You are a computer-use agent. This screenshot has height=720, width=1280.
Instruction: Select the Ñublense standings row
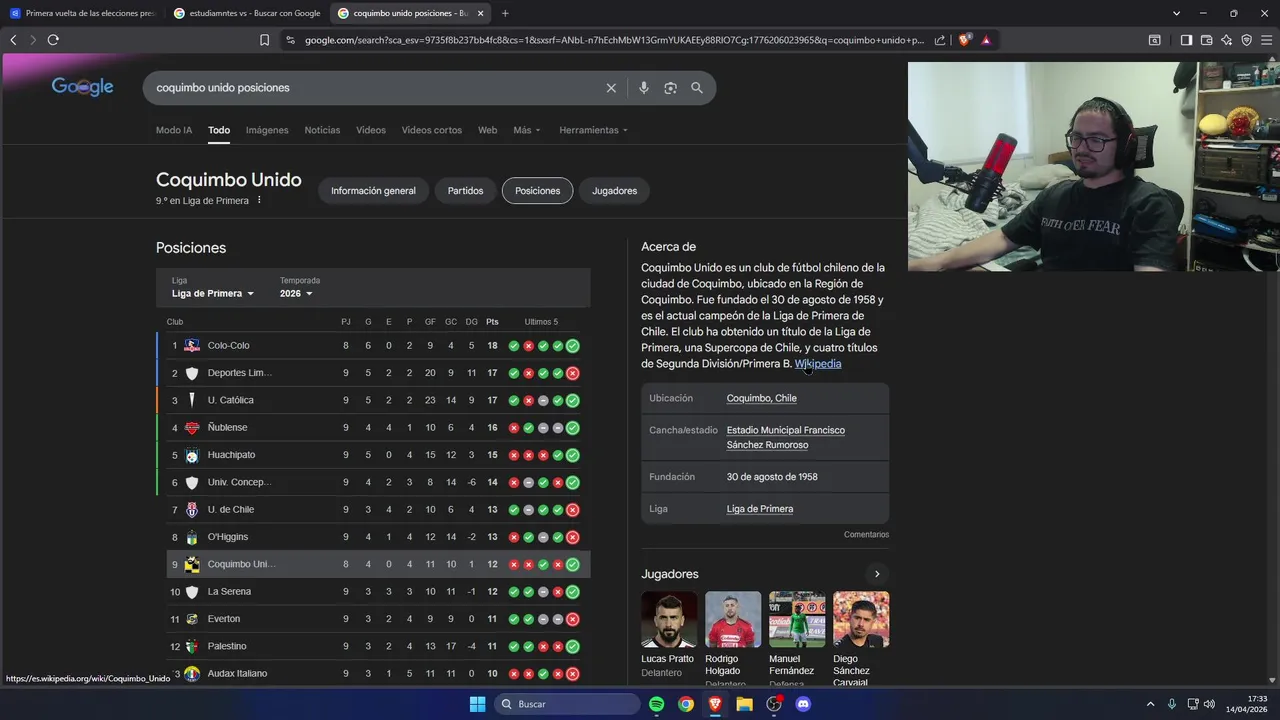(373, 428)
